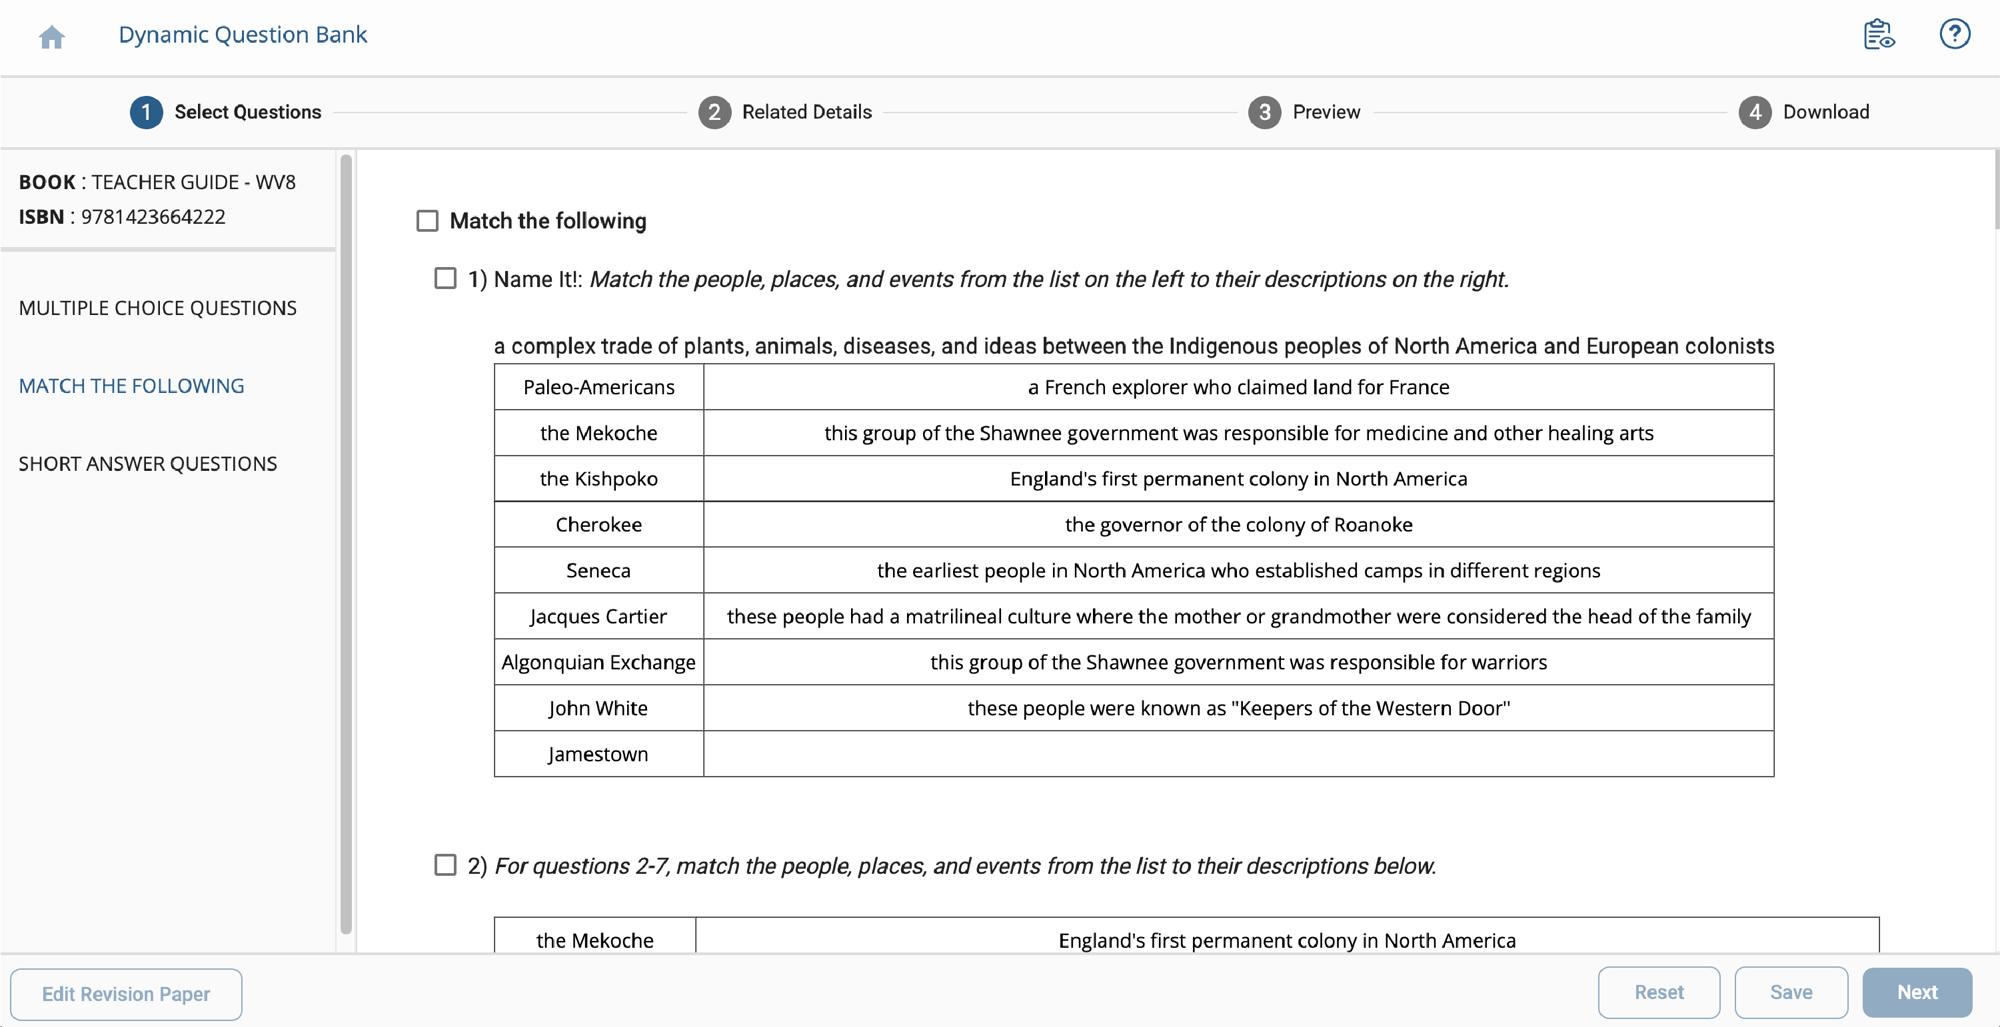Click the Save button
The height and width of the screenshot is (1027, 2000).
click(1791, 992)
